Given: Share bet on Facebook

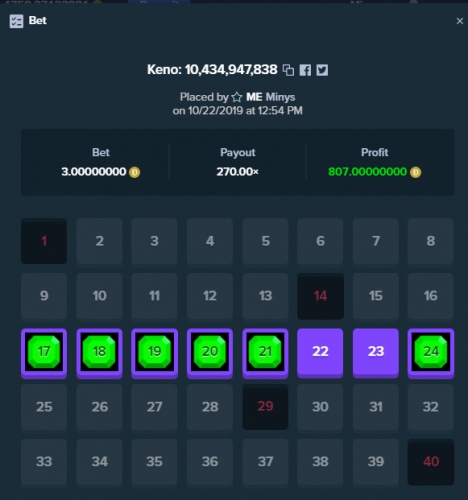Looking at the screenshot, I should pos(305,70).
